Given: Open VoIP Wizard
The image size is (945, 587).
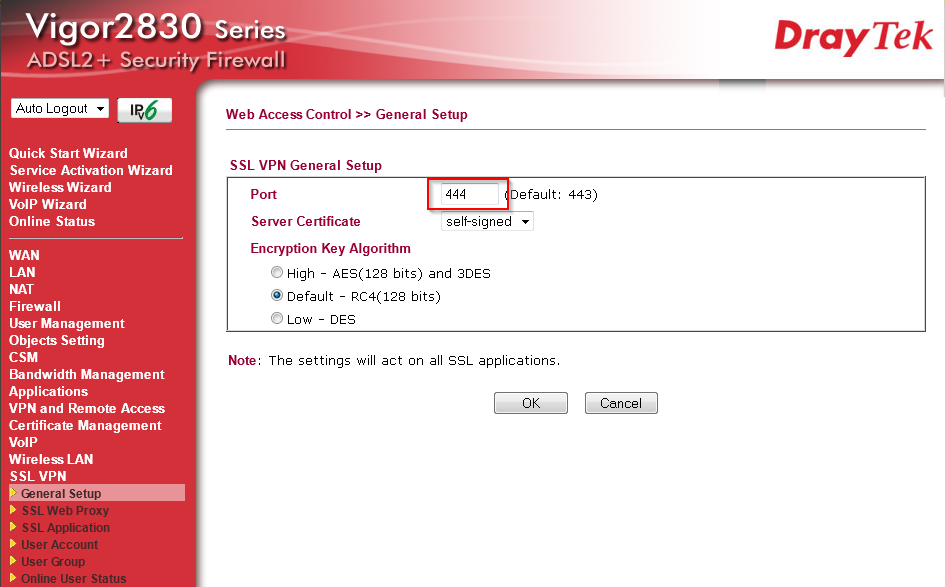Looking at the screenshot, I should point(48,204).
